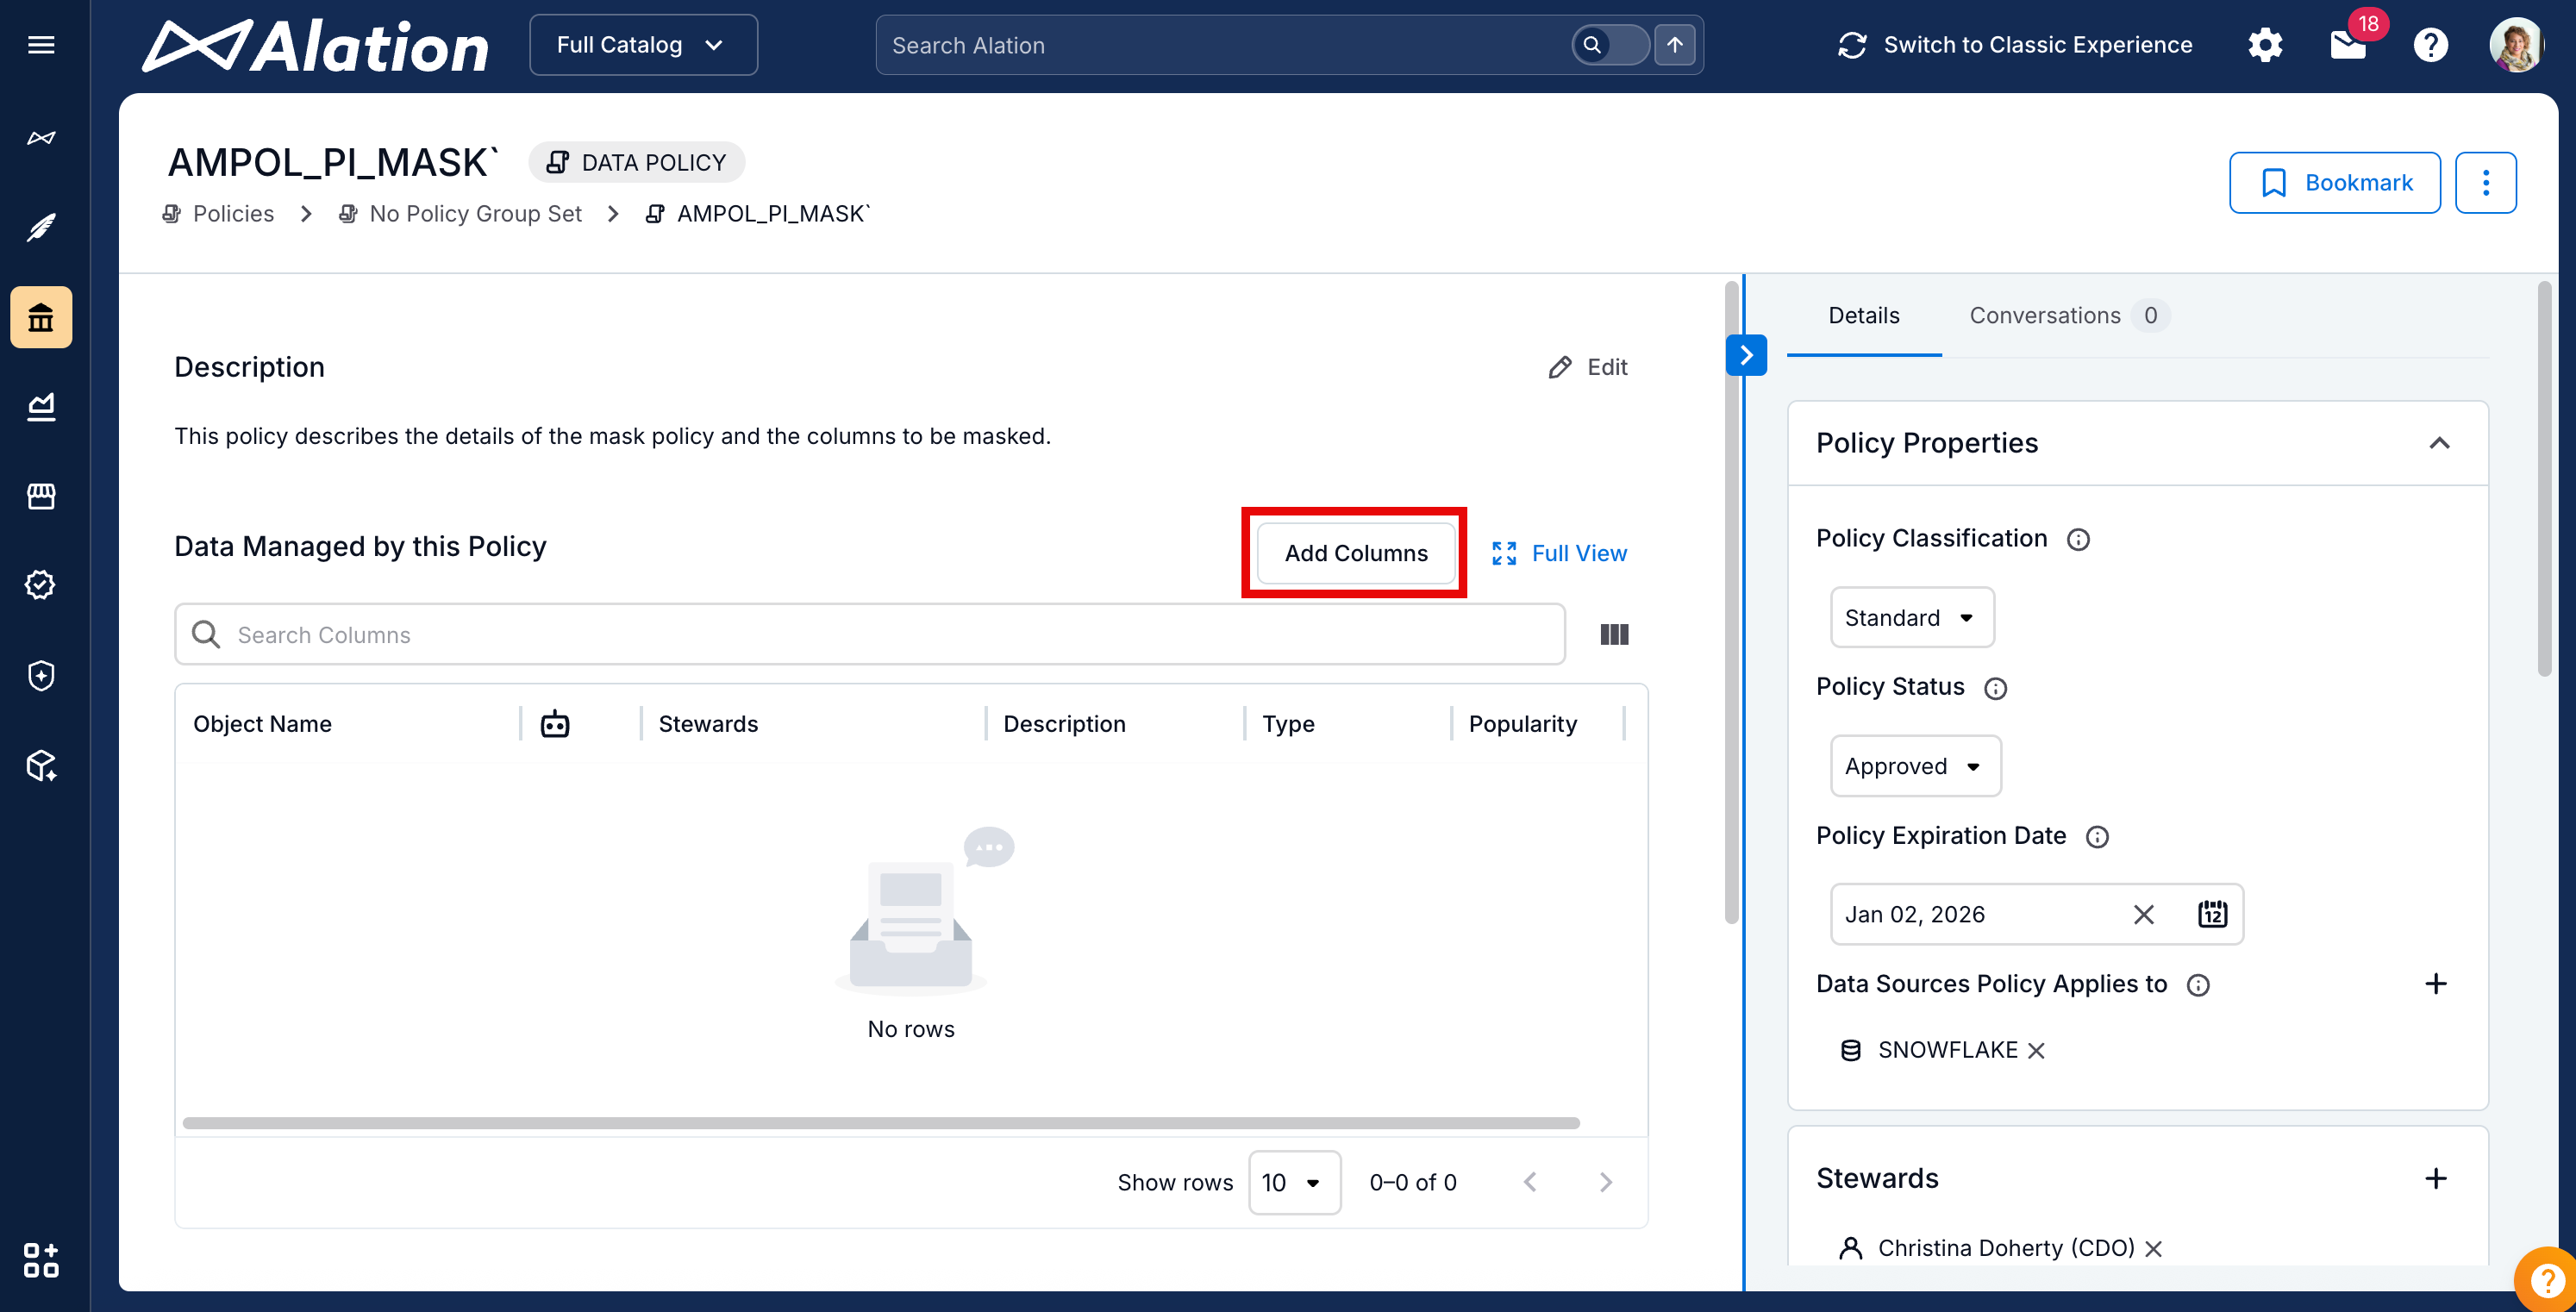Viewport: 2576px width, 1312px height.
Task: Open the Policy Status Approved dropdown
Action: click(1914, 766)
